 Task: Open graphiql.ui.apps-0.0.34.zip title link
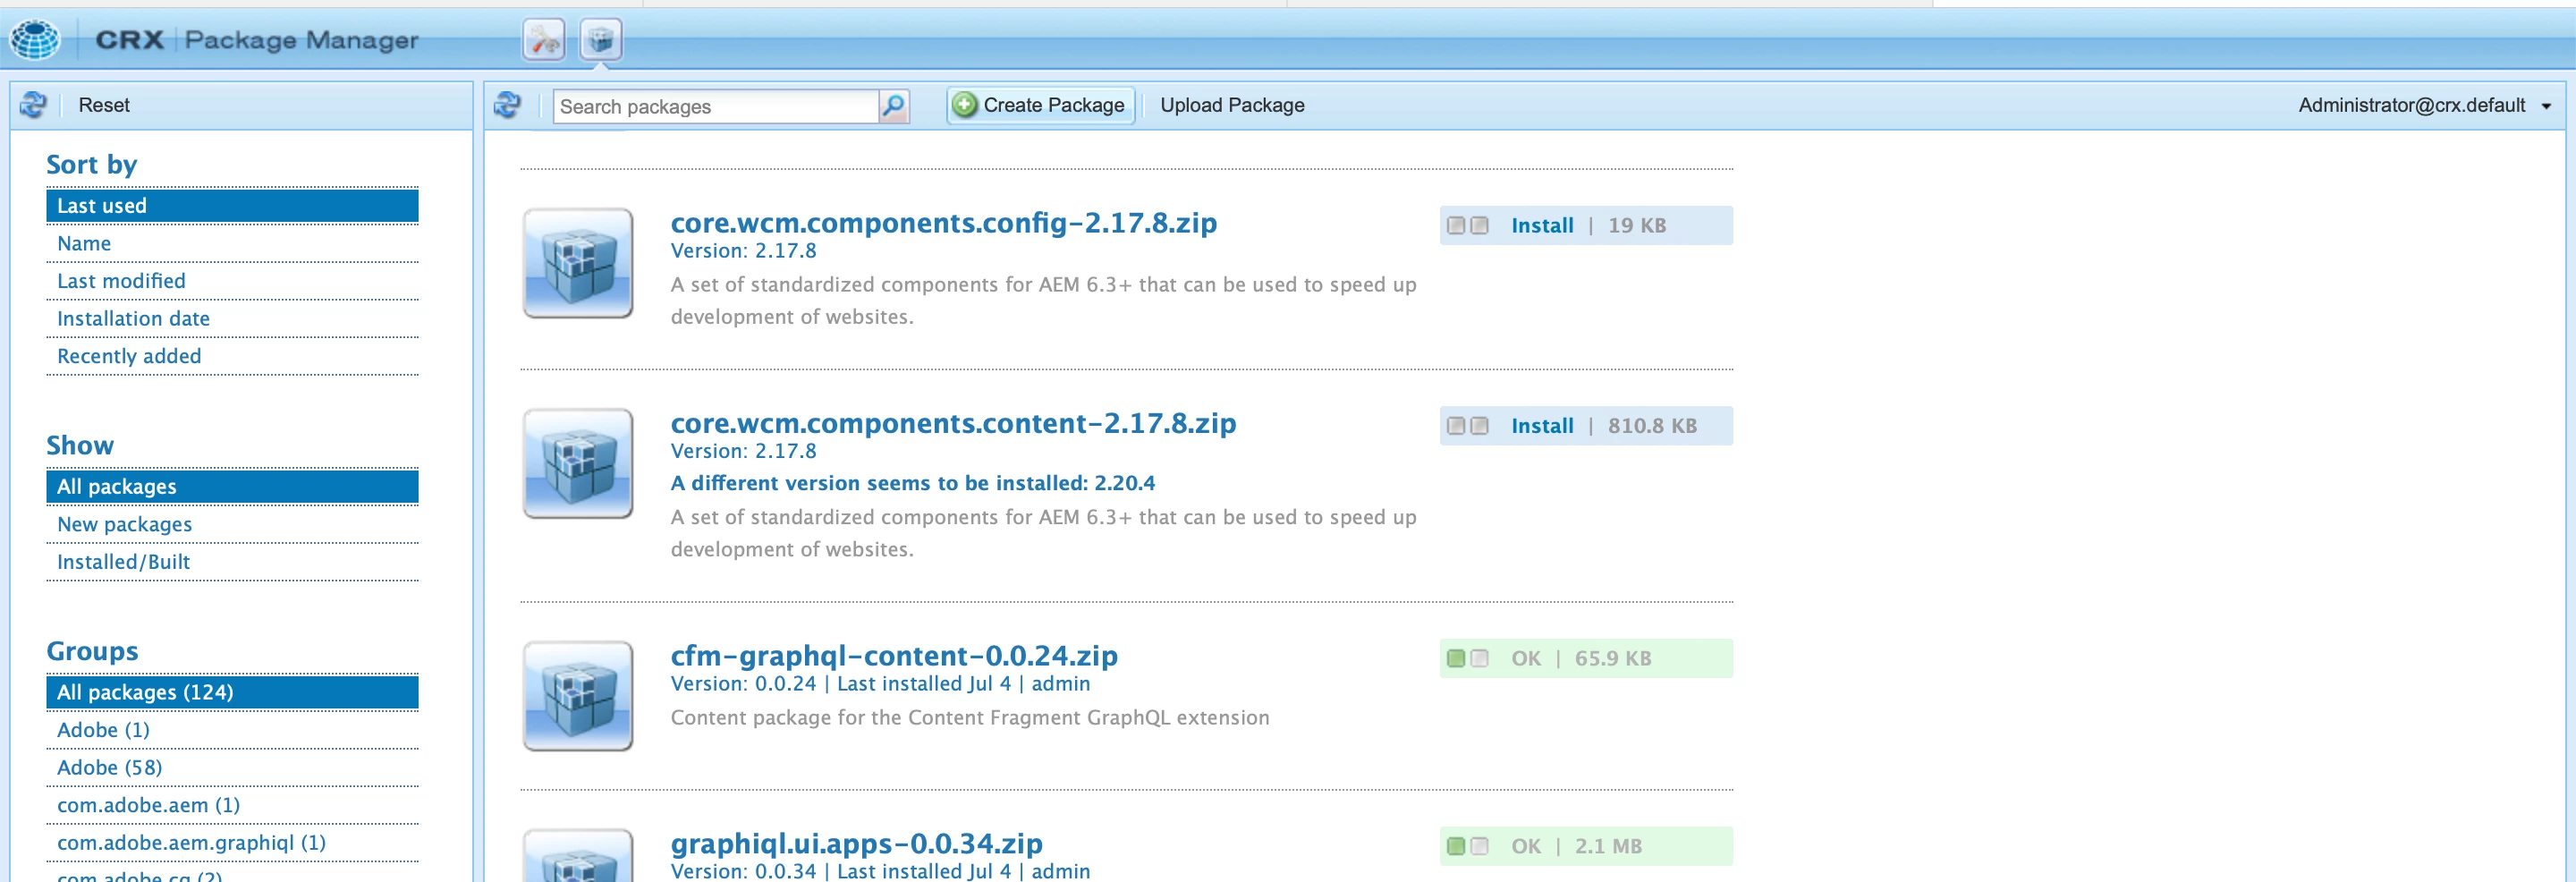point(856,844)
